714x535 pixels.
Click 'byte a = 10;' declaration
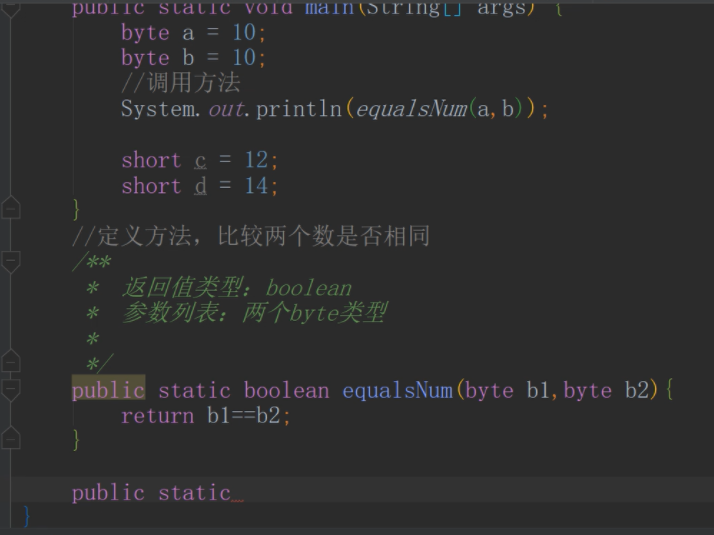coord(193,32)
